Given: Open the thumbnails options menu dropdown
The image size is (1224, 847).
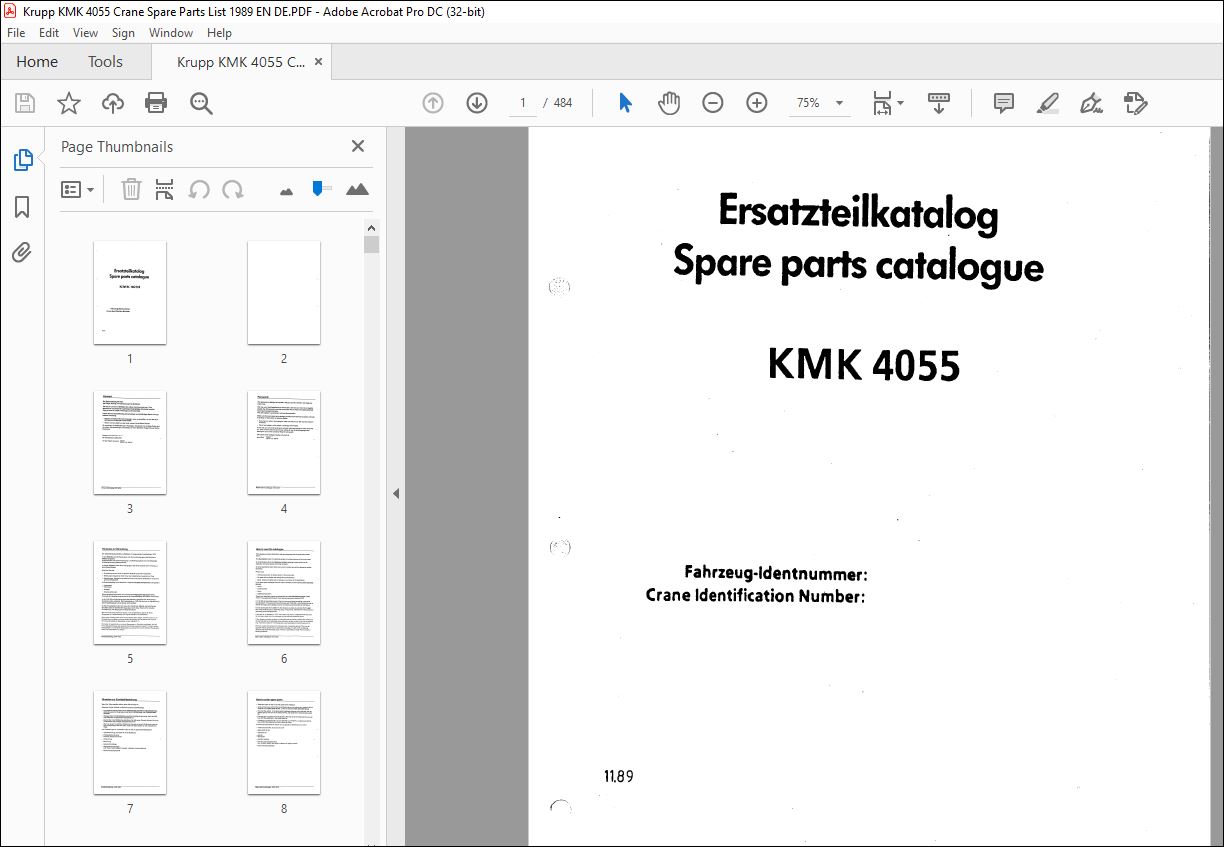Looking at the screenshot, I should tap(78, 189).
